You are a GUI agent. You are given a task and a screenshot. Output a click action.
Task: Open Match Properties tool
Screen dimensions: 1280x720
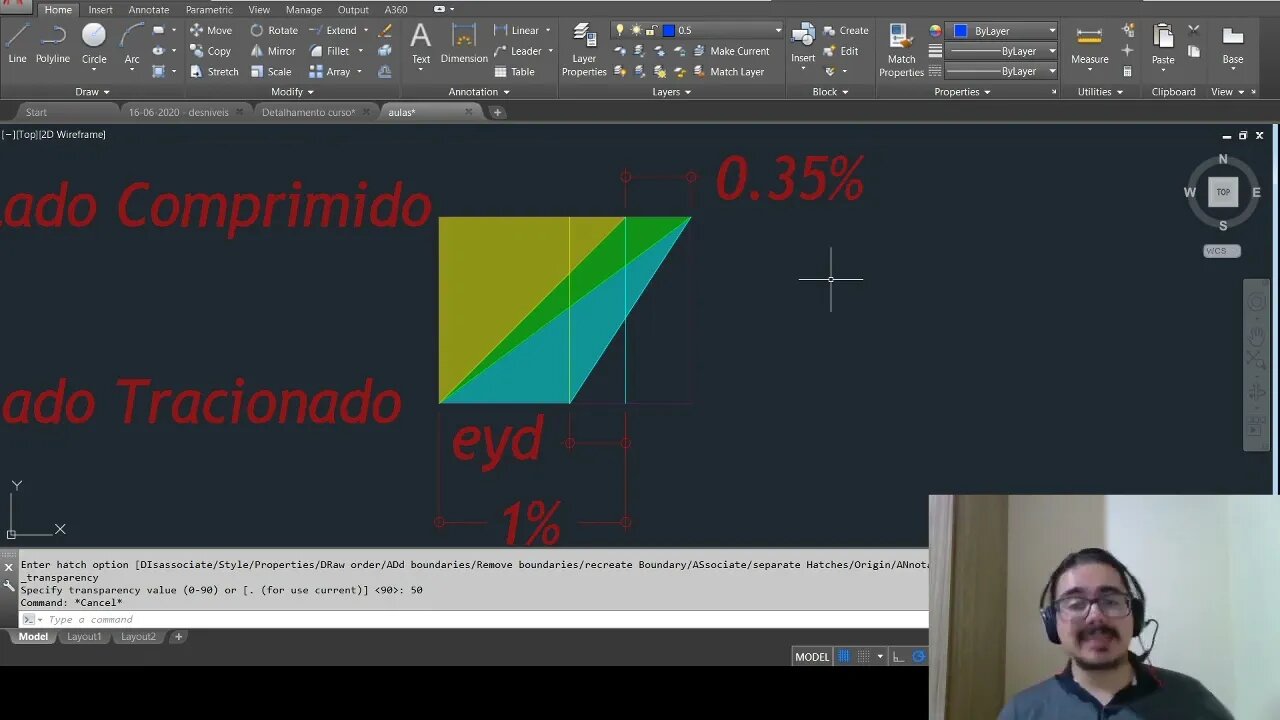(x=901, y=50)
